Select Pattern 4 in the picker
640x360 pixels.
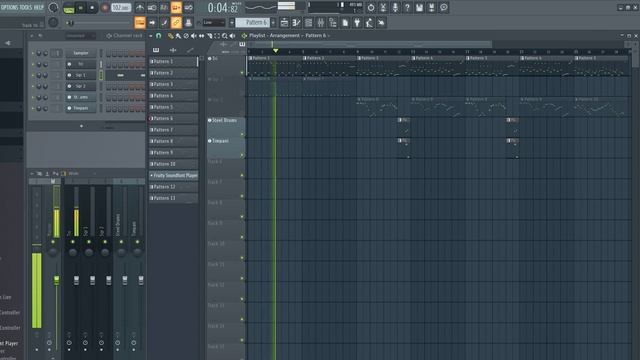[173, 96]
